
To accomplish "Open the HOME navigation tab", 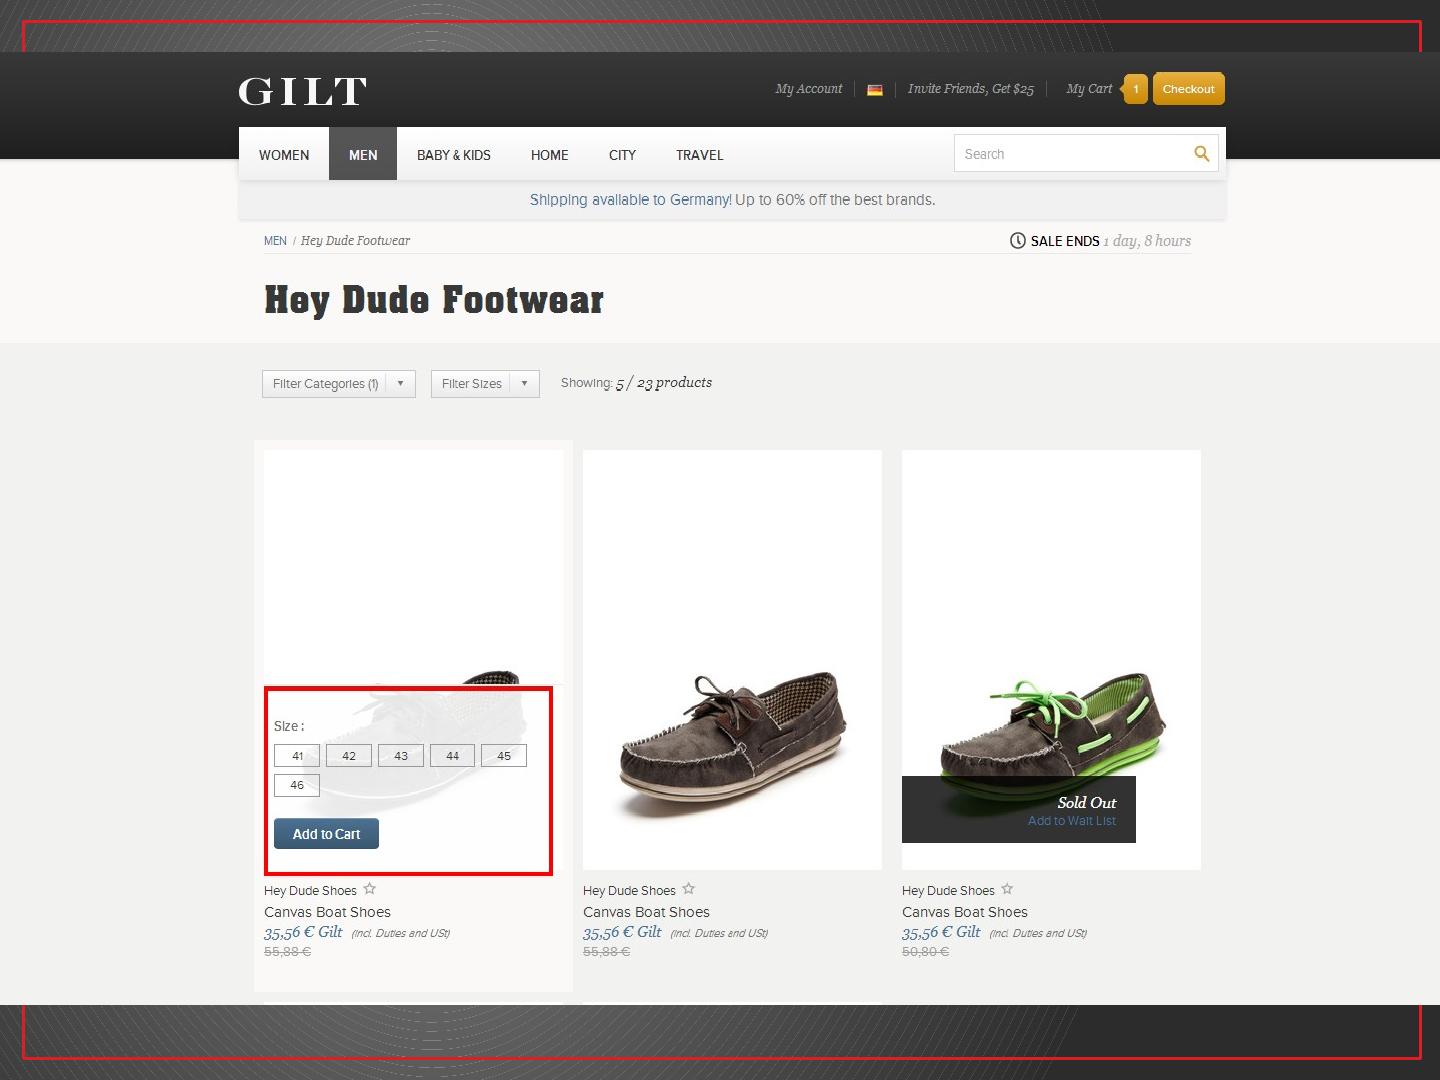I will (x=550, y=155).
